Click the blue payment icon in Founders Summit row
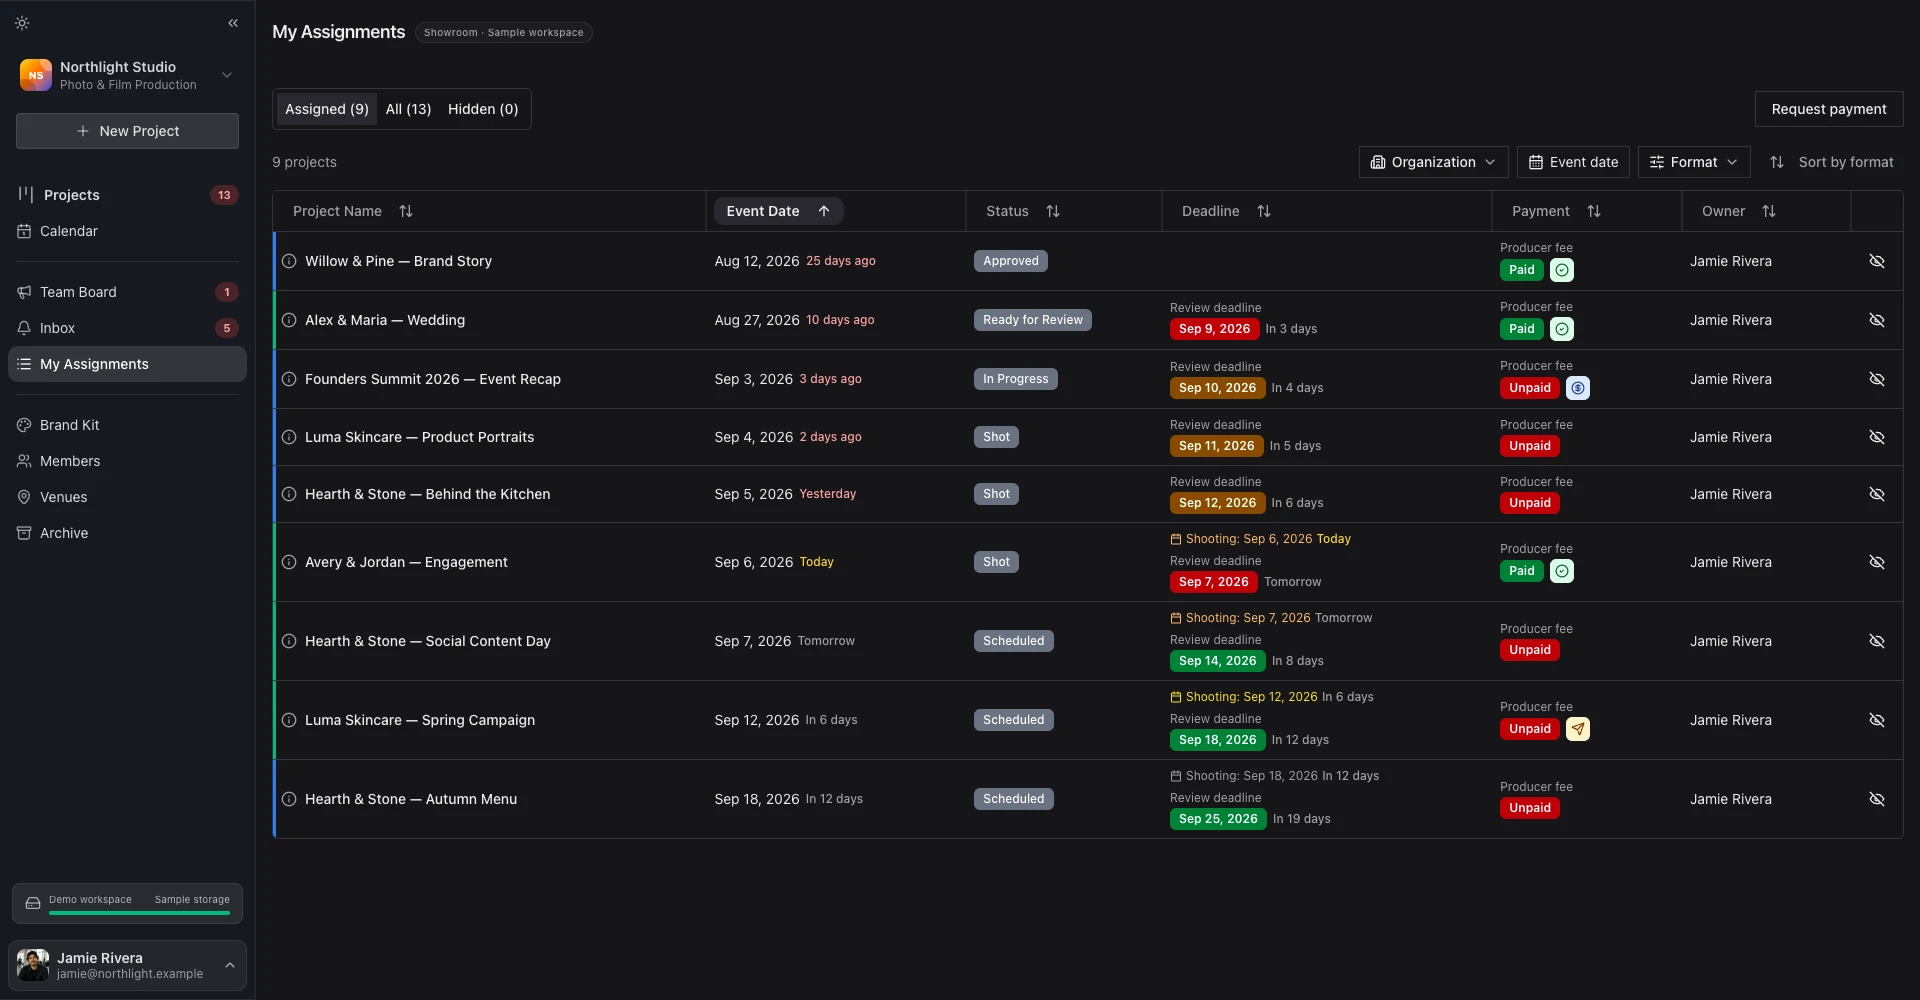The height and width of the screenshot is (1000, 1920). [x=1578, y=388]
